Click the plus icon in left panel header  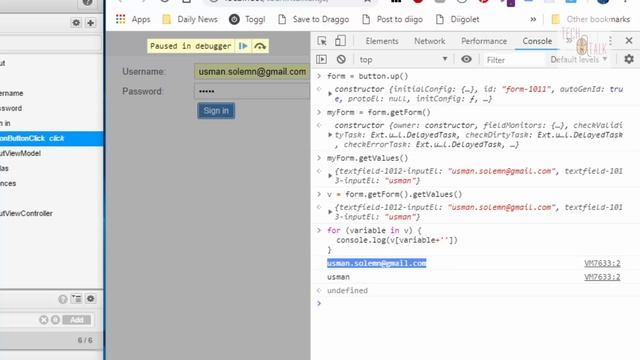[x=91, y=22]
